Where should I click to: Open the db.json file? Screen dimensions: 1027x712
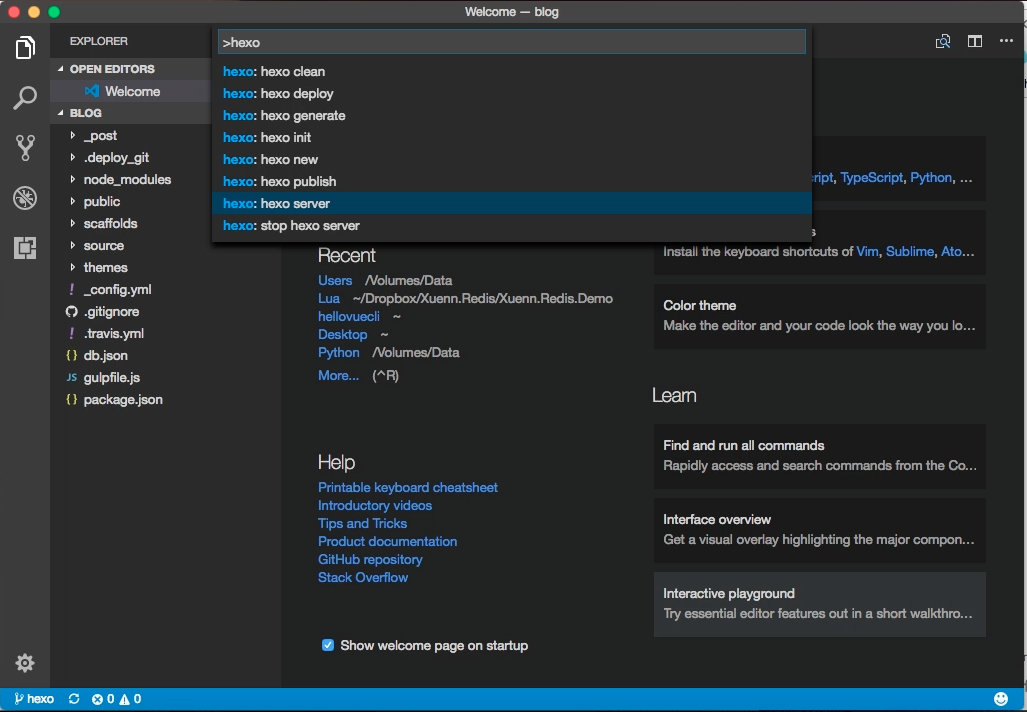(x=105, y=356)
